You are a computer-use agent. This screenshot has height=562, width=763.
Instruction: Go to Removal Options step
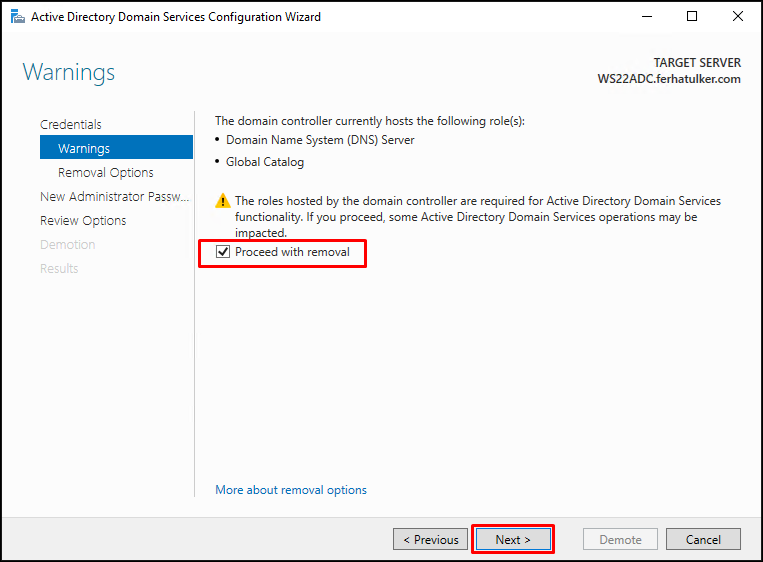click(106, 172)
